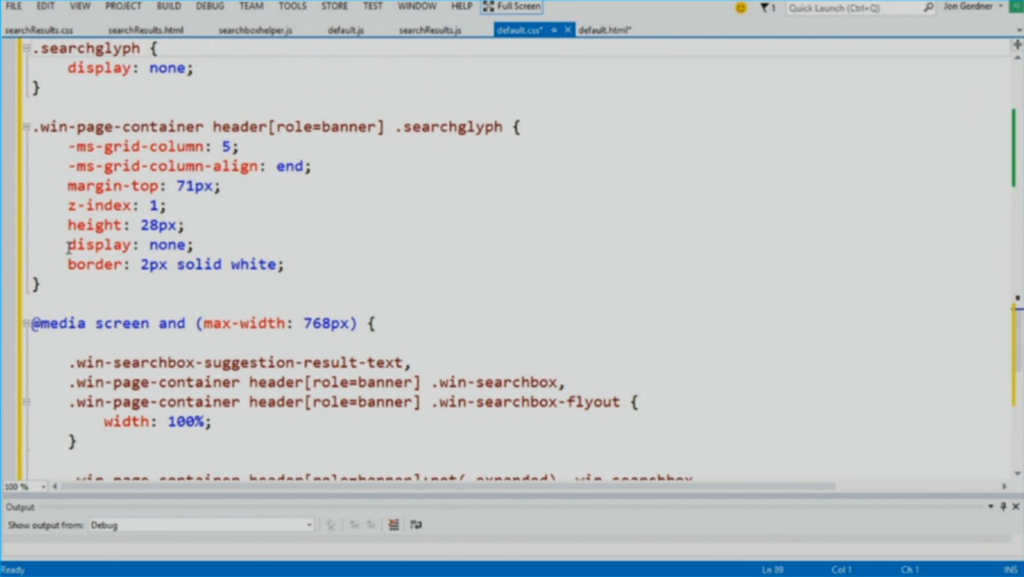Open the FILE menu

tap(13, 7)
